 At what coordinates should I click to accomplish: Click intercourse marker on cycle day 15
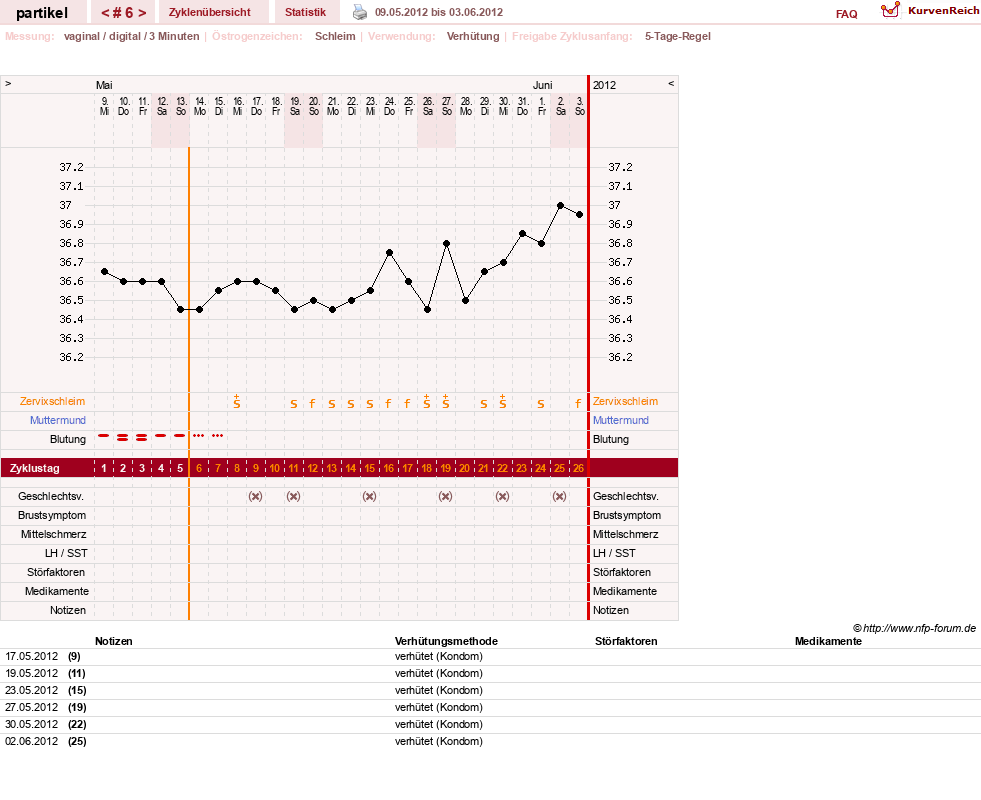(370, 496)
